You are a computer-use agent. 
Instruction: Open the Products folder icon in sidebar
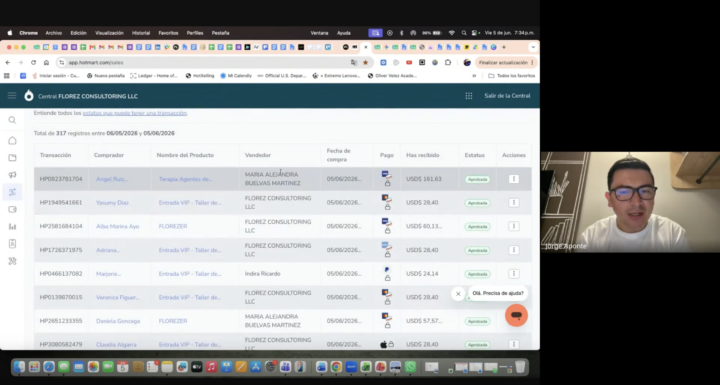click(x=12, y=158)
